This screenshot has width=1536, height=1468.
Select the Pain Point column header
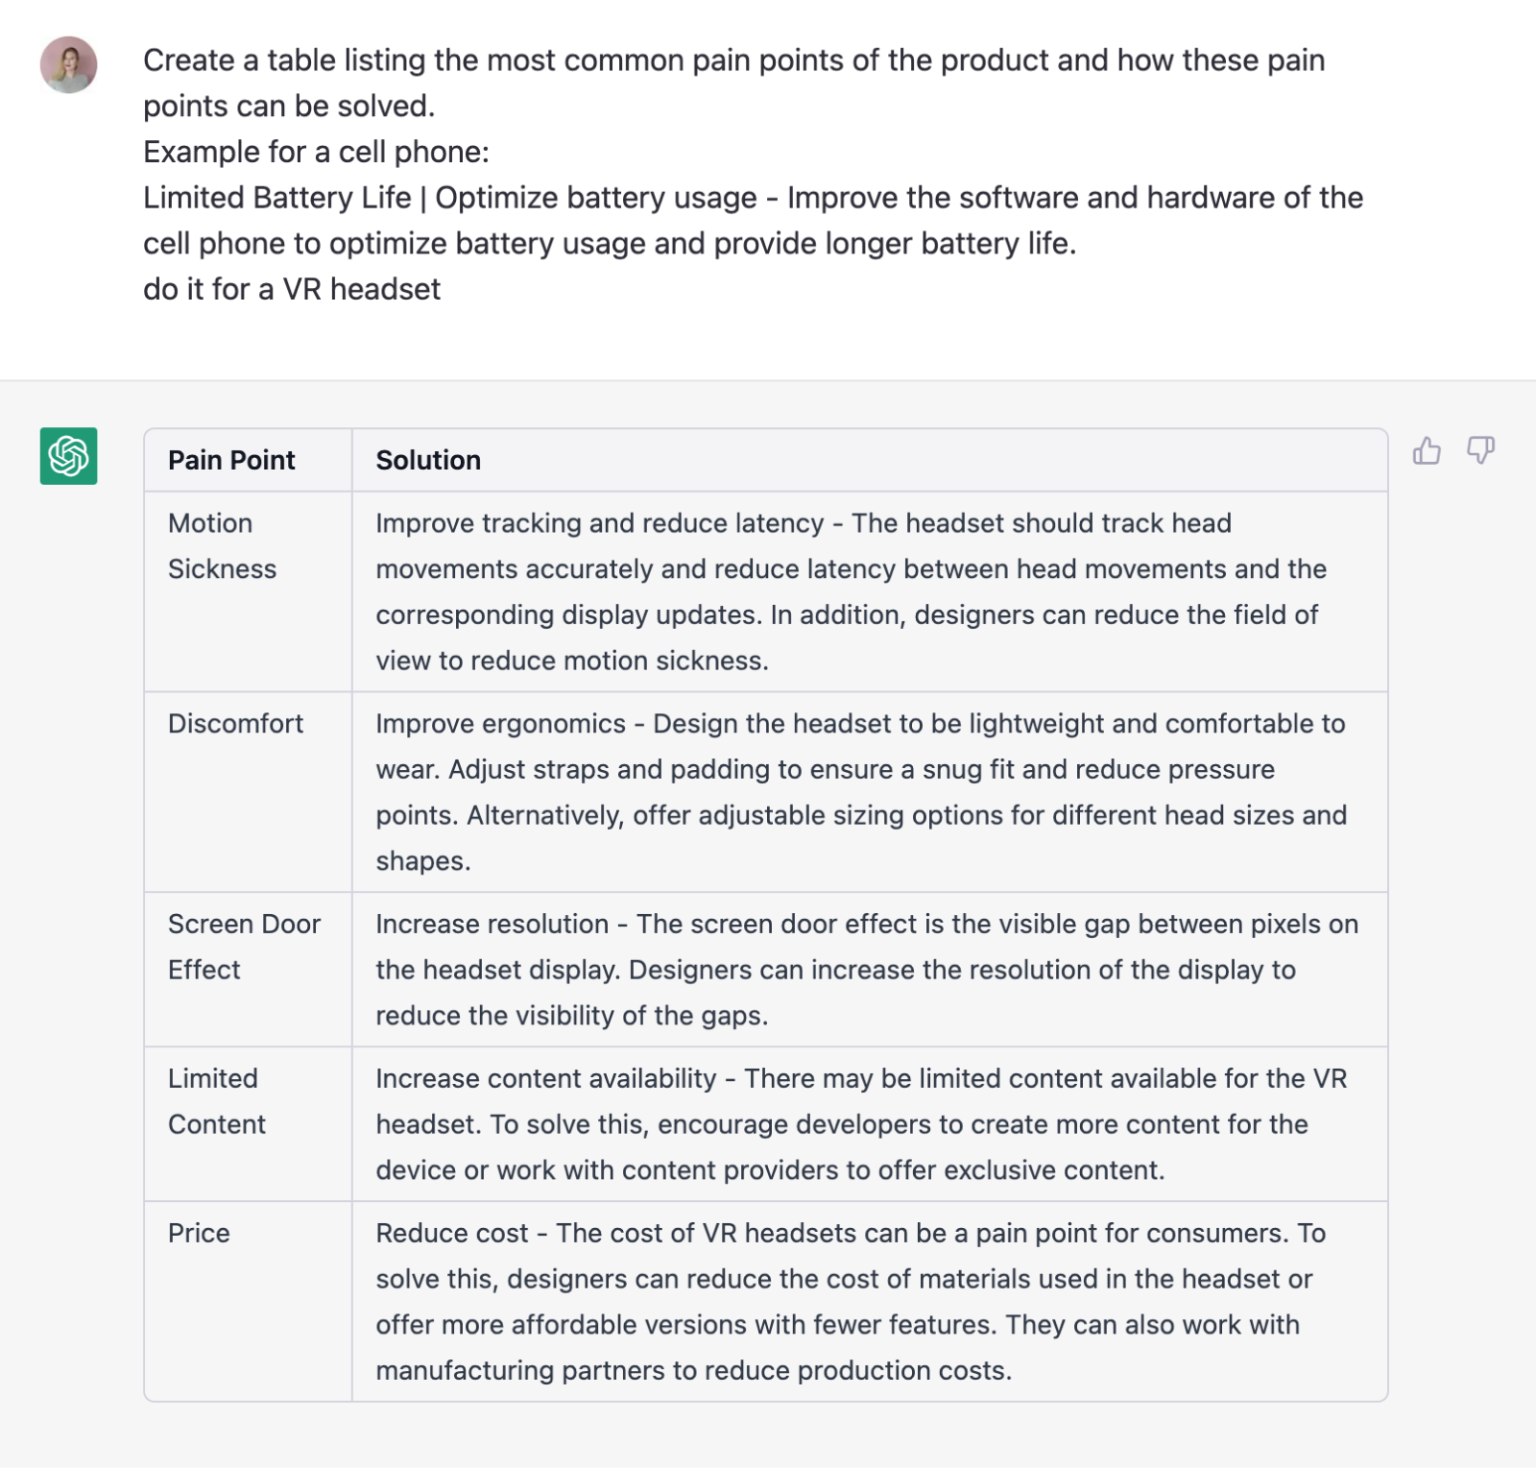(x=231, y=459)
